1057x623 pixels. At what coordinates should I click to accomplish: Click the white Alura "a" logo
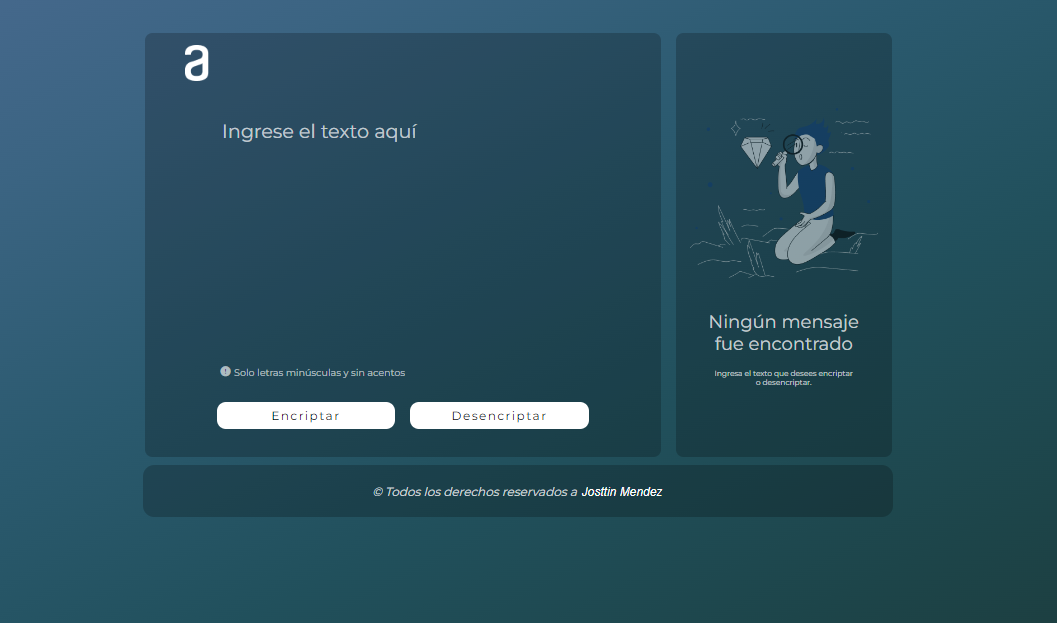(197, 63)
